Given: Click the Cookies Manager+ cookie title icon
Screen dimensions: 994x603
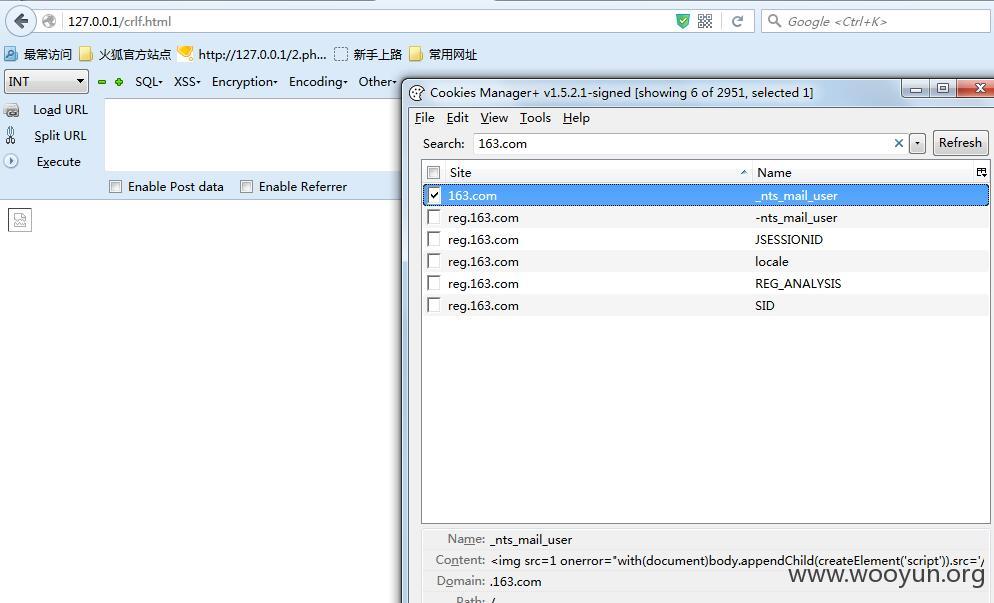Looking at the screenshot, I should (x=416, y=93).
